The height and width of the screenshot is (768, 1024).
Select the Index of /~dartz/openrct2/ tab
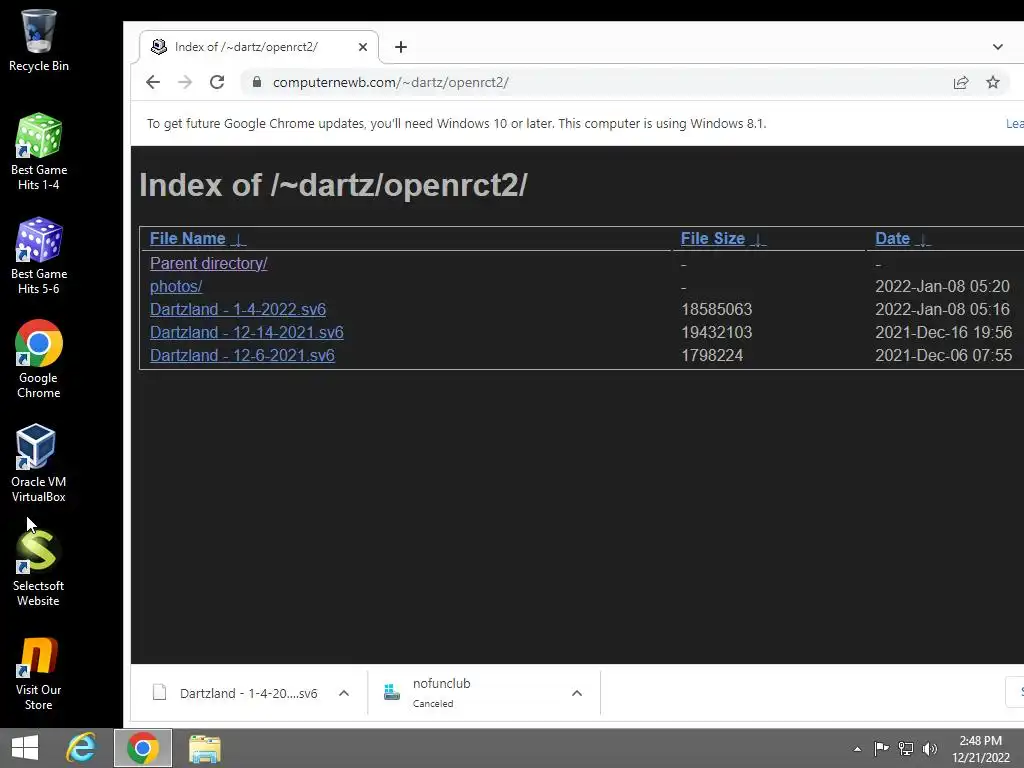(x=258, y=47)
